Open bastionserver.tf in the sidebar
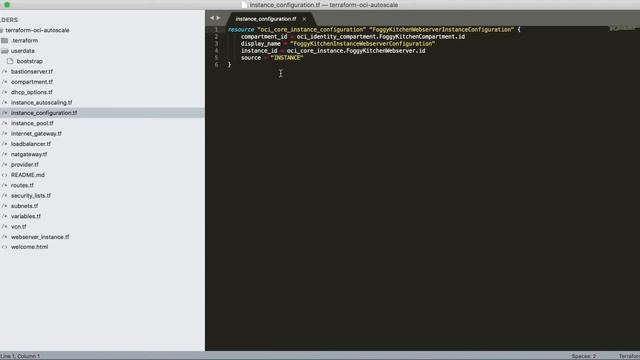This screenshot has height=360, width=640. pyautogui.click(x=32, y=71)
